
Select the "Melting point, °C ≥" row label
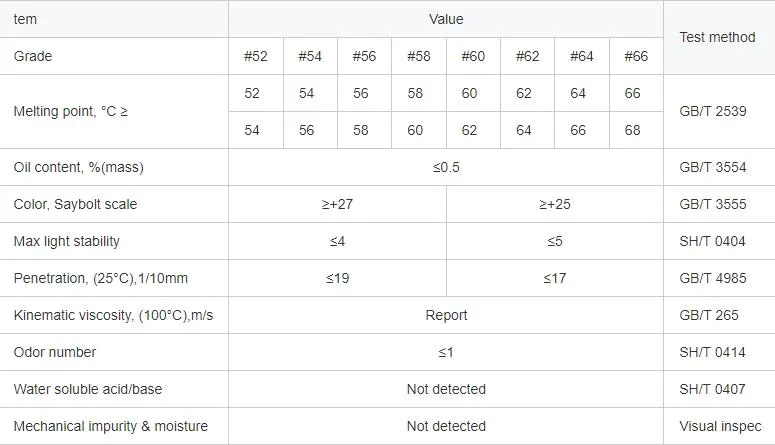[71, 112]
